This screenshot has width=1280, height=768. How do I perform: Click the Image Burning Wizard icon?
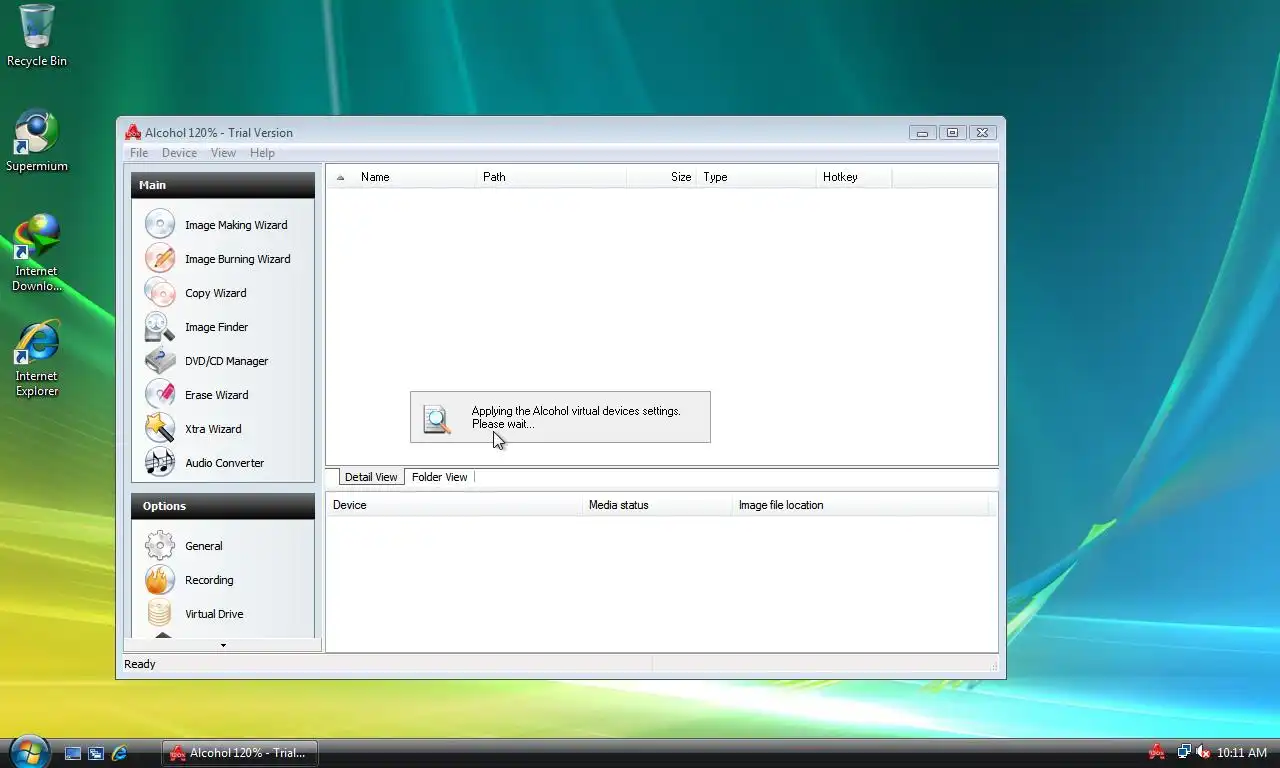click(160, 258)
